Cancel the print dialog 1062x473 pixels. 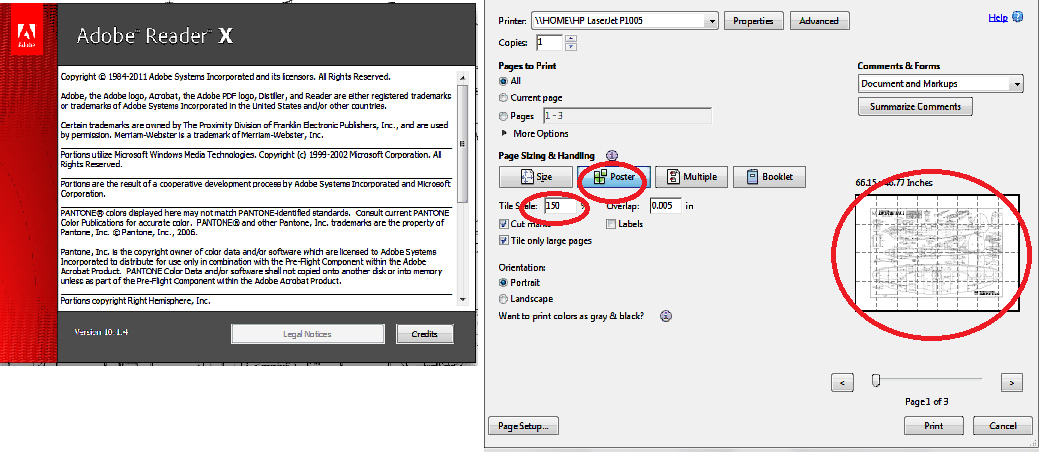[1002, 426]
